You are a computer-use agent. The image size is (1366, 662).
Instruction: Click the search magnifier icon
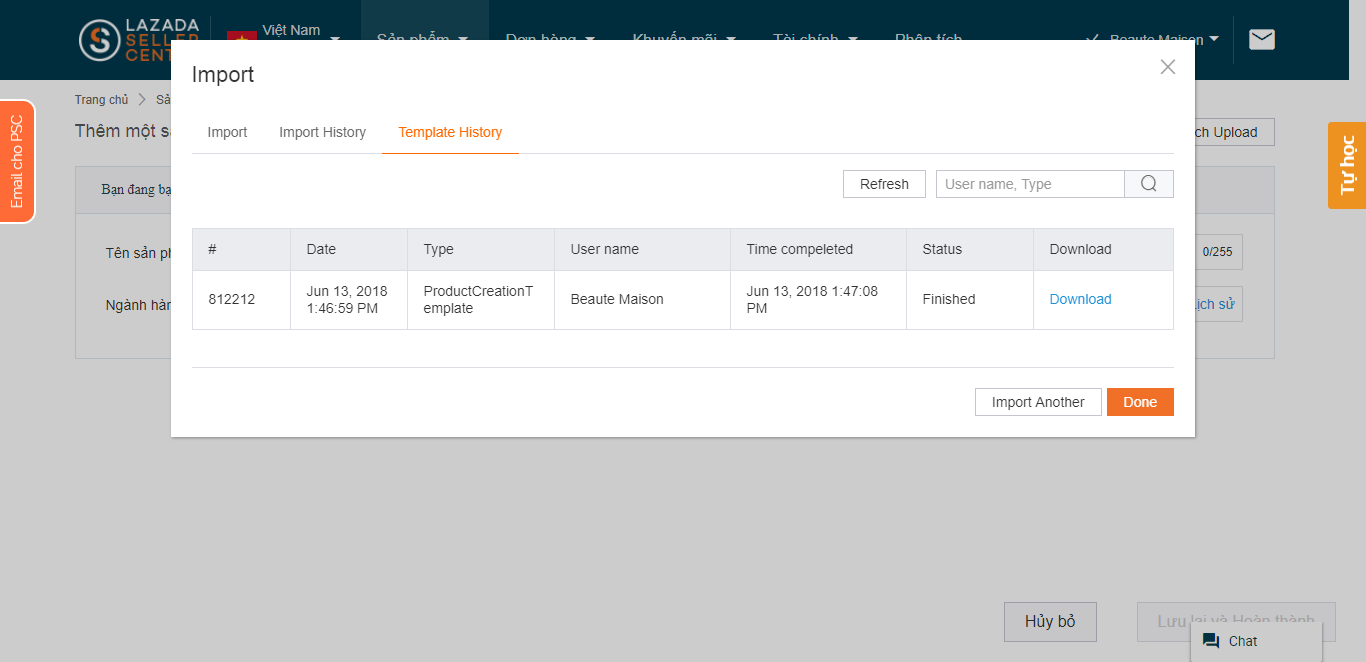pyautogui.click(x=1148, y=184)
